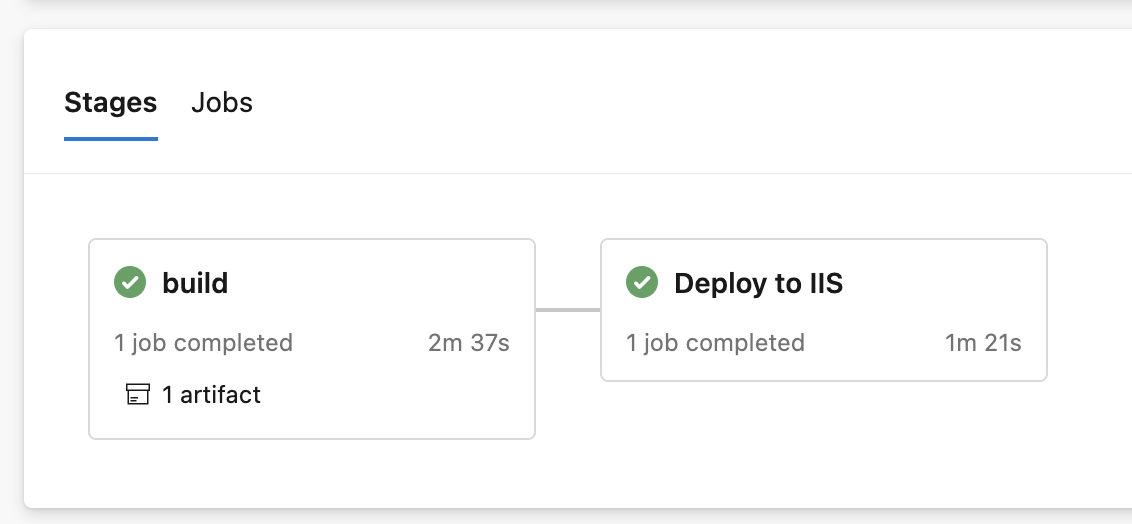Open the Deploy to IIS stage title
The height and width of the screenshot is (524, 1132).
(x=758, y=283)
